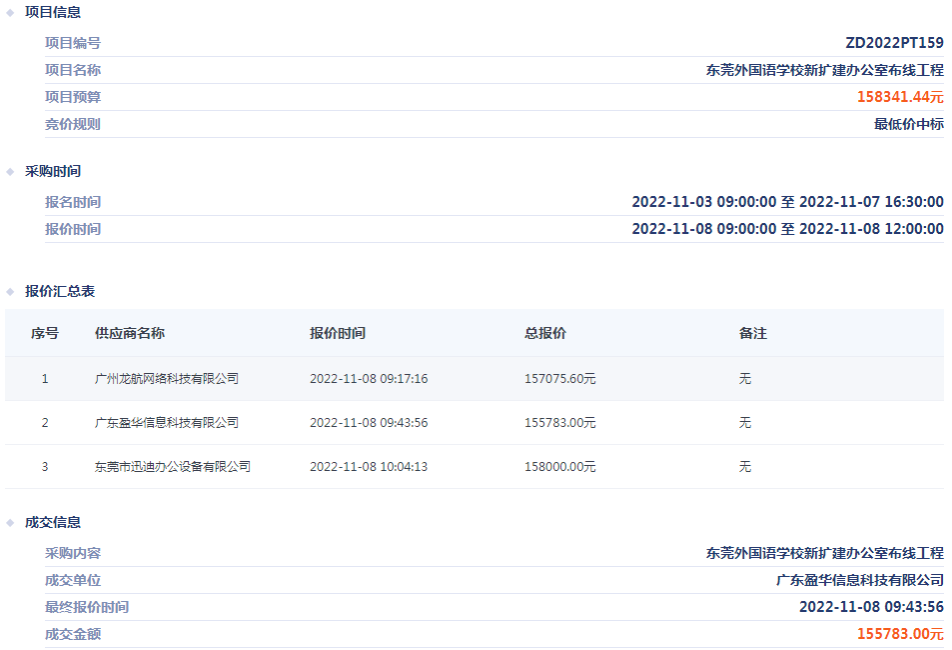This screenshot has height=650, width=952.
Task: Click the 项目编号 label
Action: click(x=73, y=43)
